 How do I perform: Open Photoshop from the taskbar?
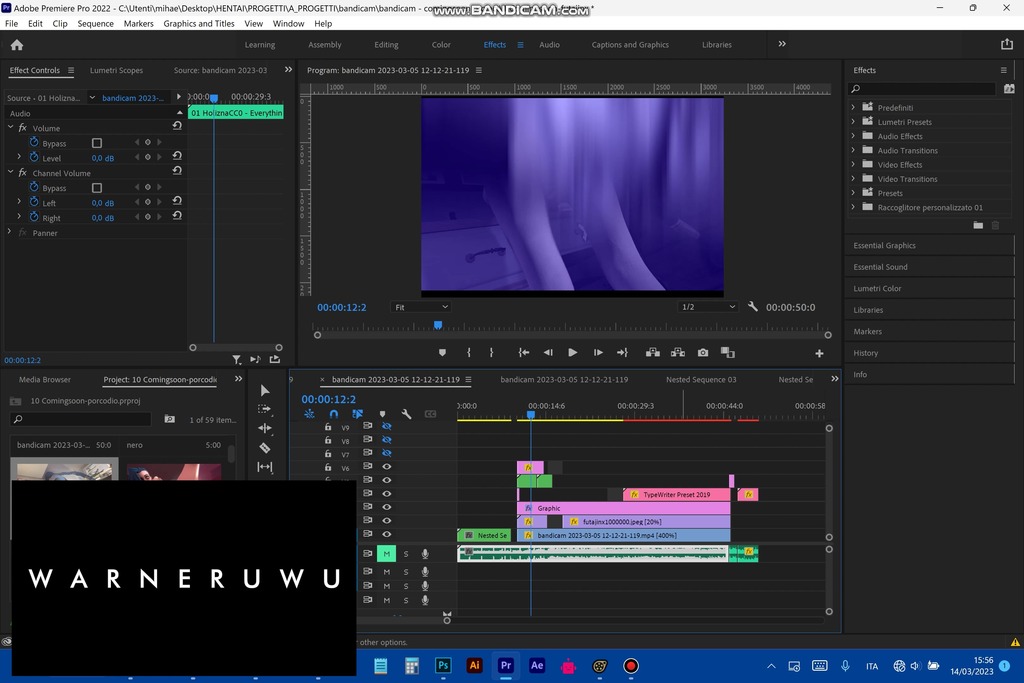443,665
